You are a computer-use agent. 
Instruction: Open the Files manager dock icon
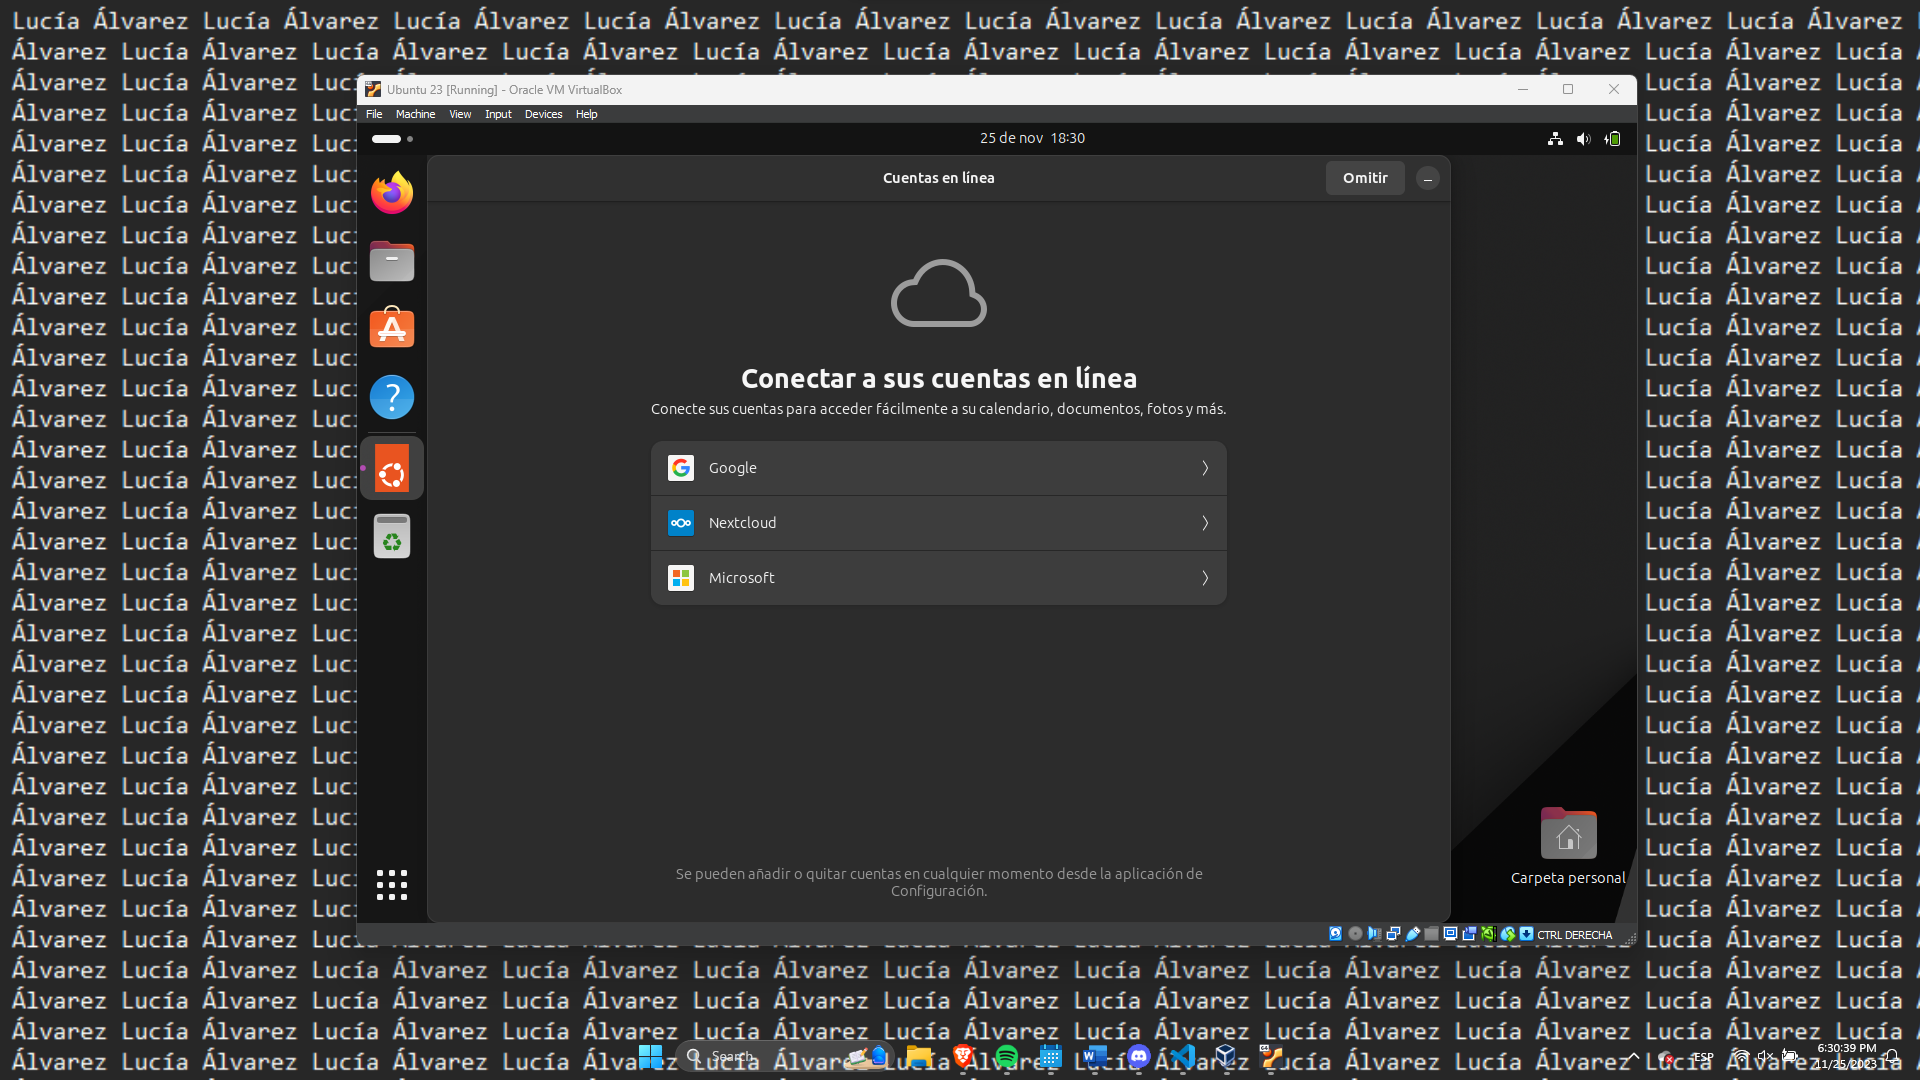tap(391, 261)
